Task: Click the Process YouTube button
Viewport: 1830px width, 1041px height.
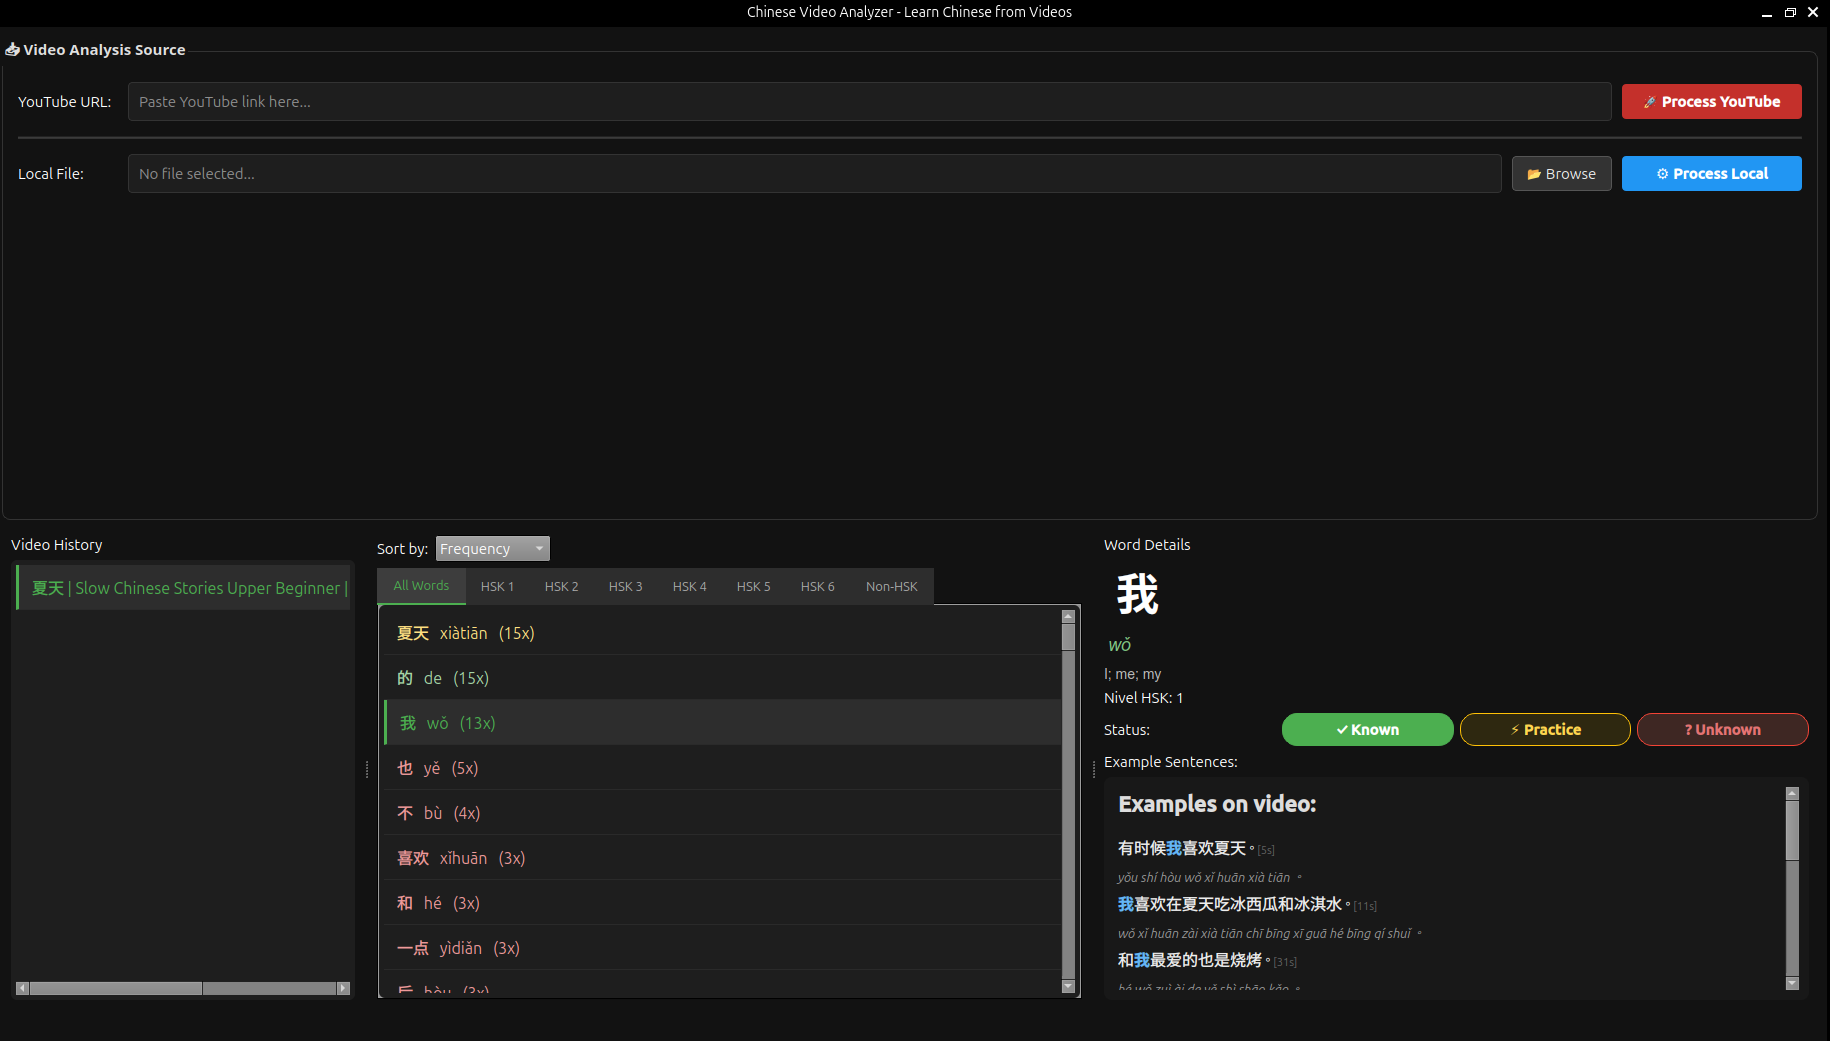Action: pyautogui.click(x=1711, y=102)
